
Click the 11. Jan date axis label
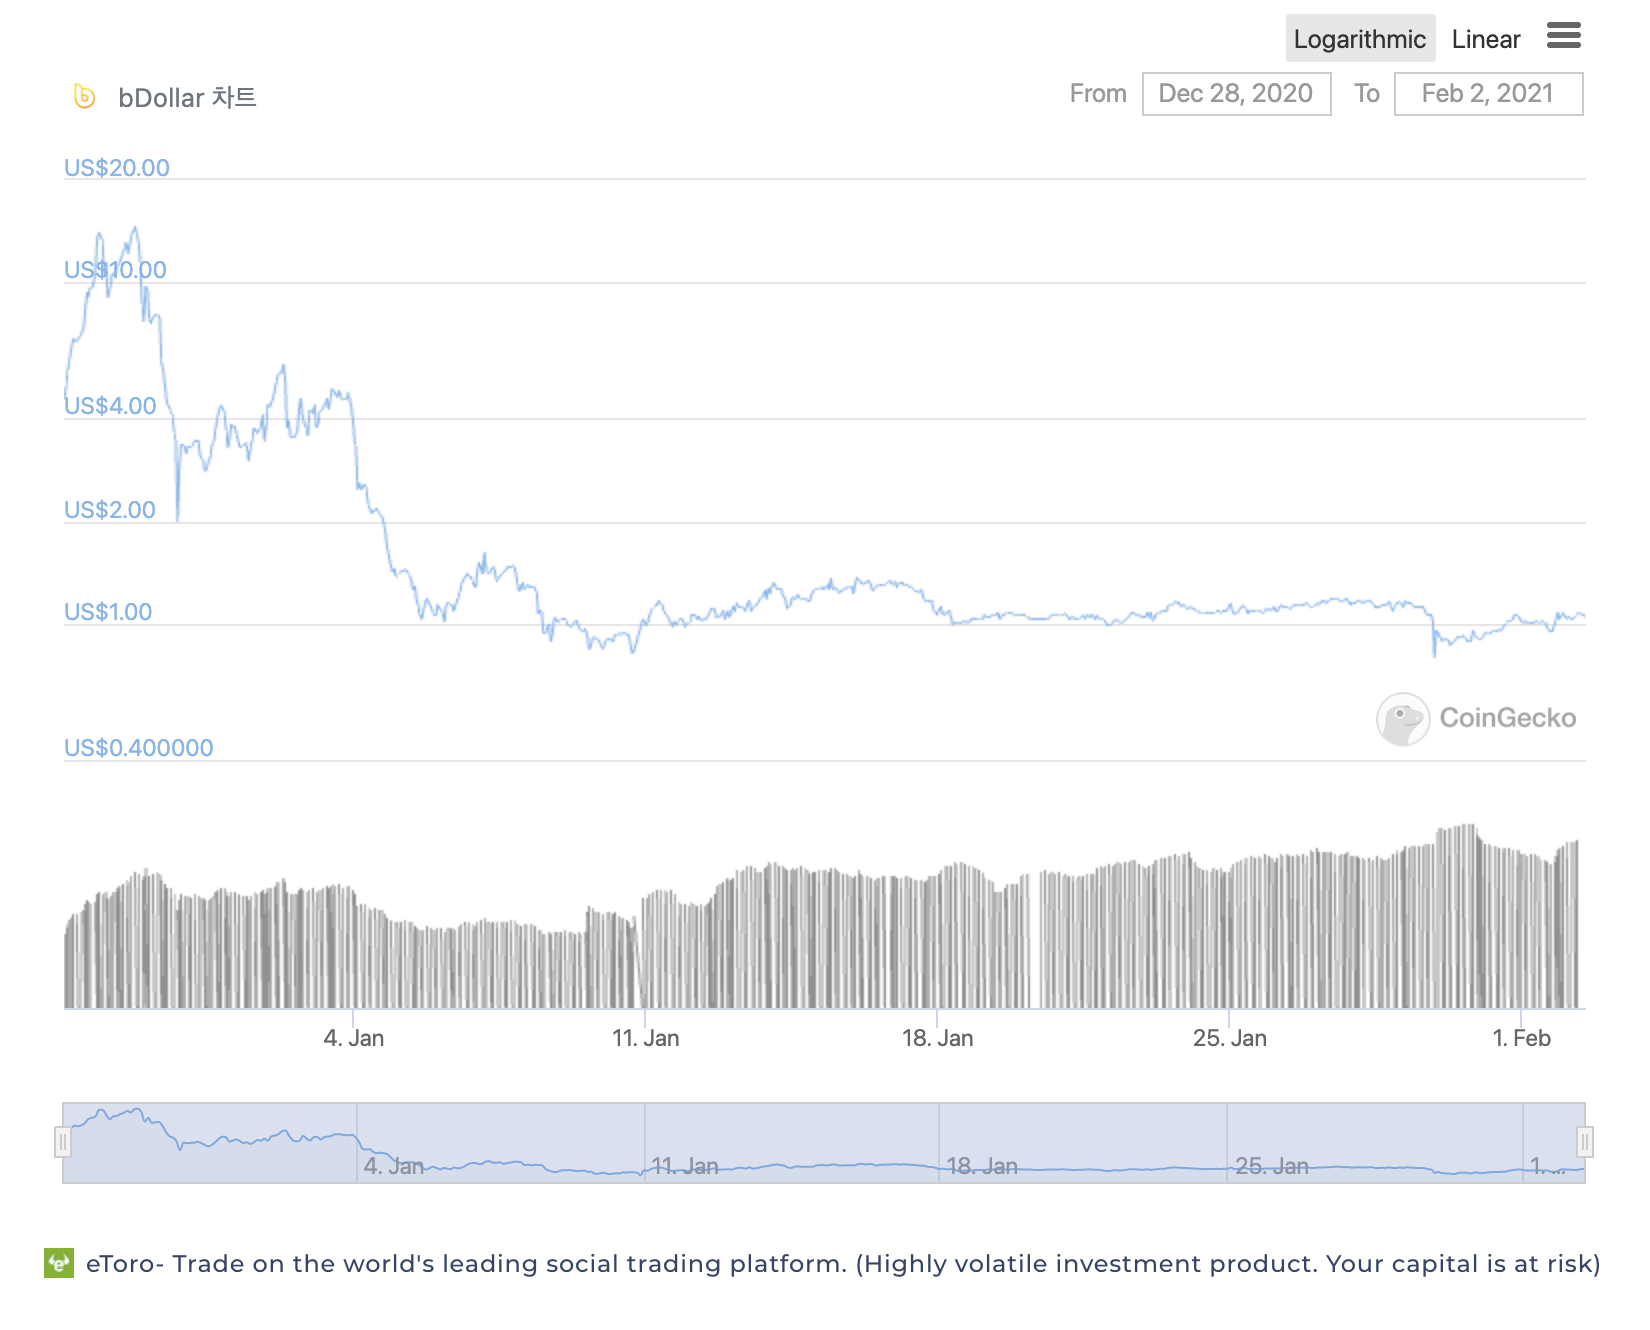646,1038
